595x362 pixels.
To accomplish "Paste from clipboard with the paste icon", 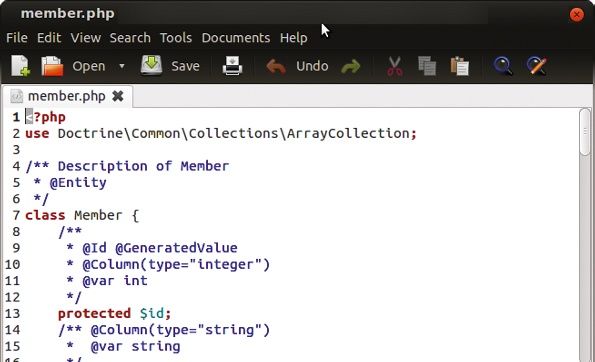I will tap(460, 66).
